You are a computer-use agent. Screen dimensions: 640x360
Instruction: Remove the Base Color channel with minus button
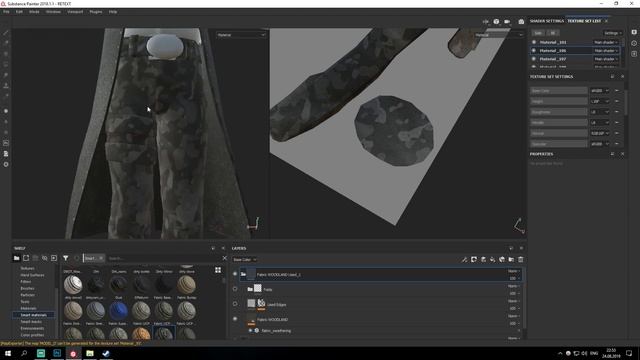tap(617, 91)
